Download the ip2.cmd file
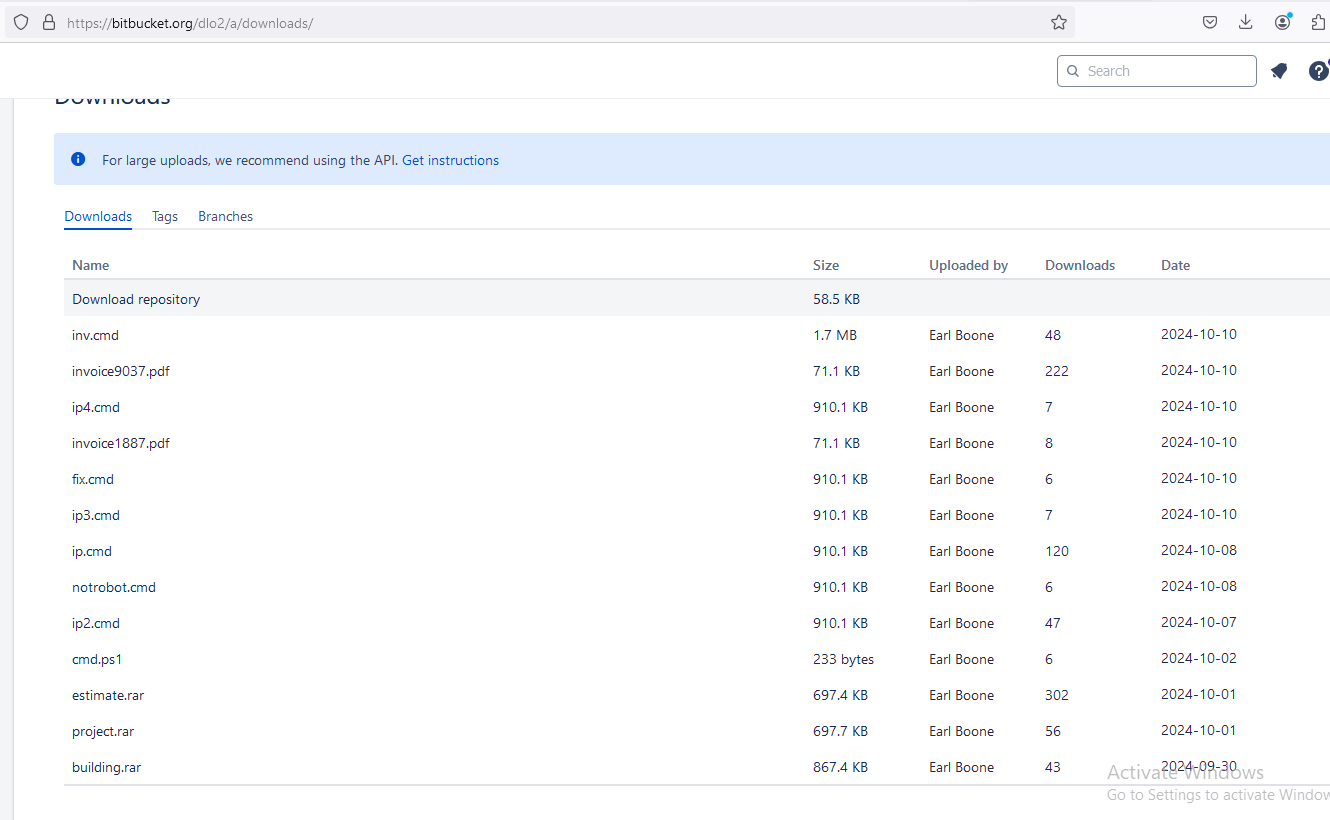Viewport: 1330px width, 820px height. [x=96, y=623]
